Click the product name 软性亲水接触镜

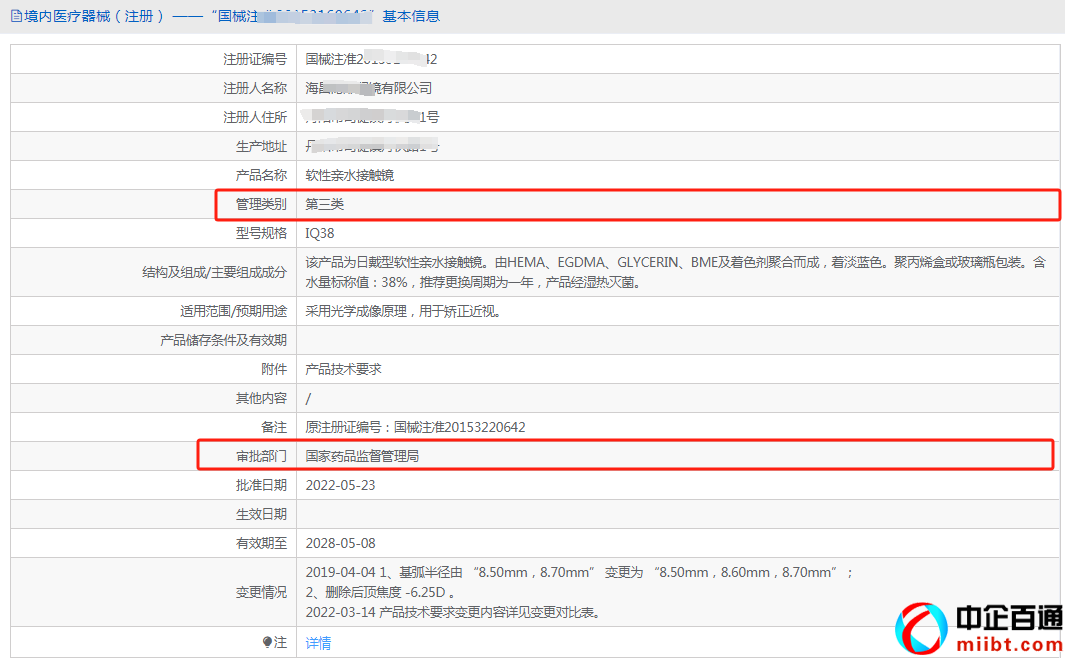[350, 175]
